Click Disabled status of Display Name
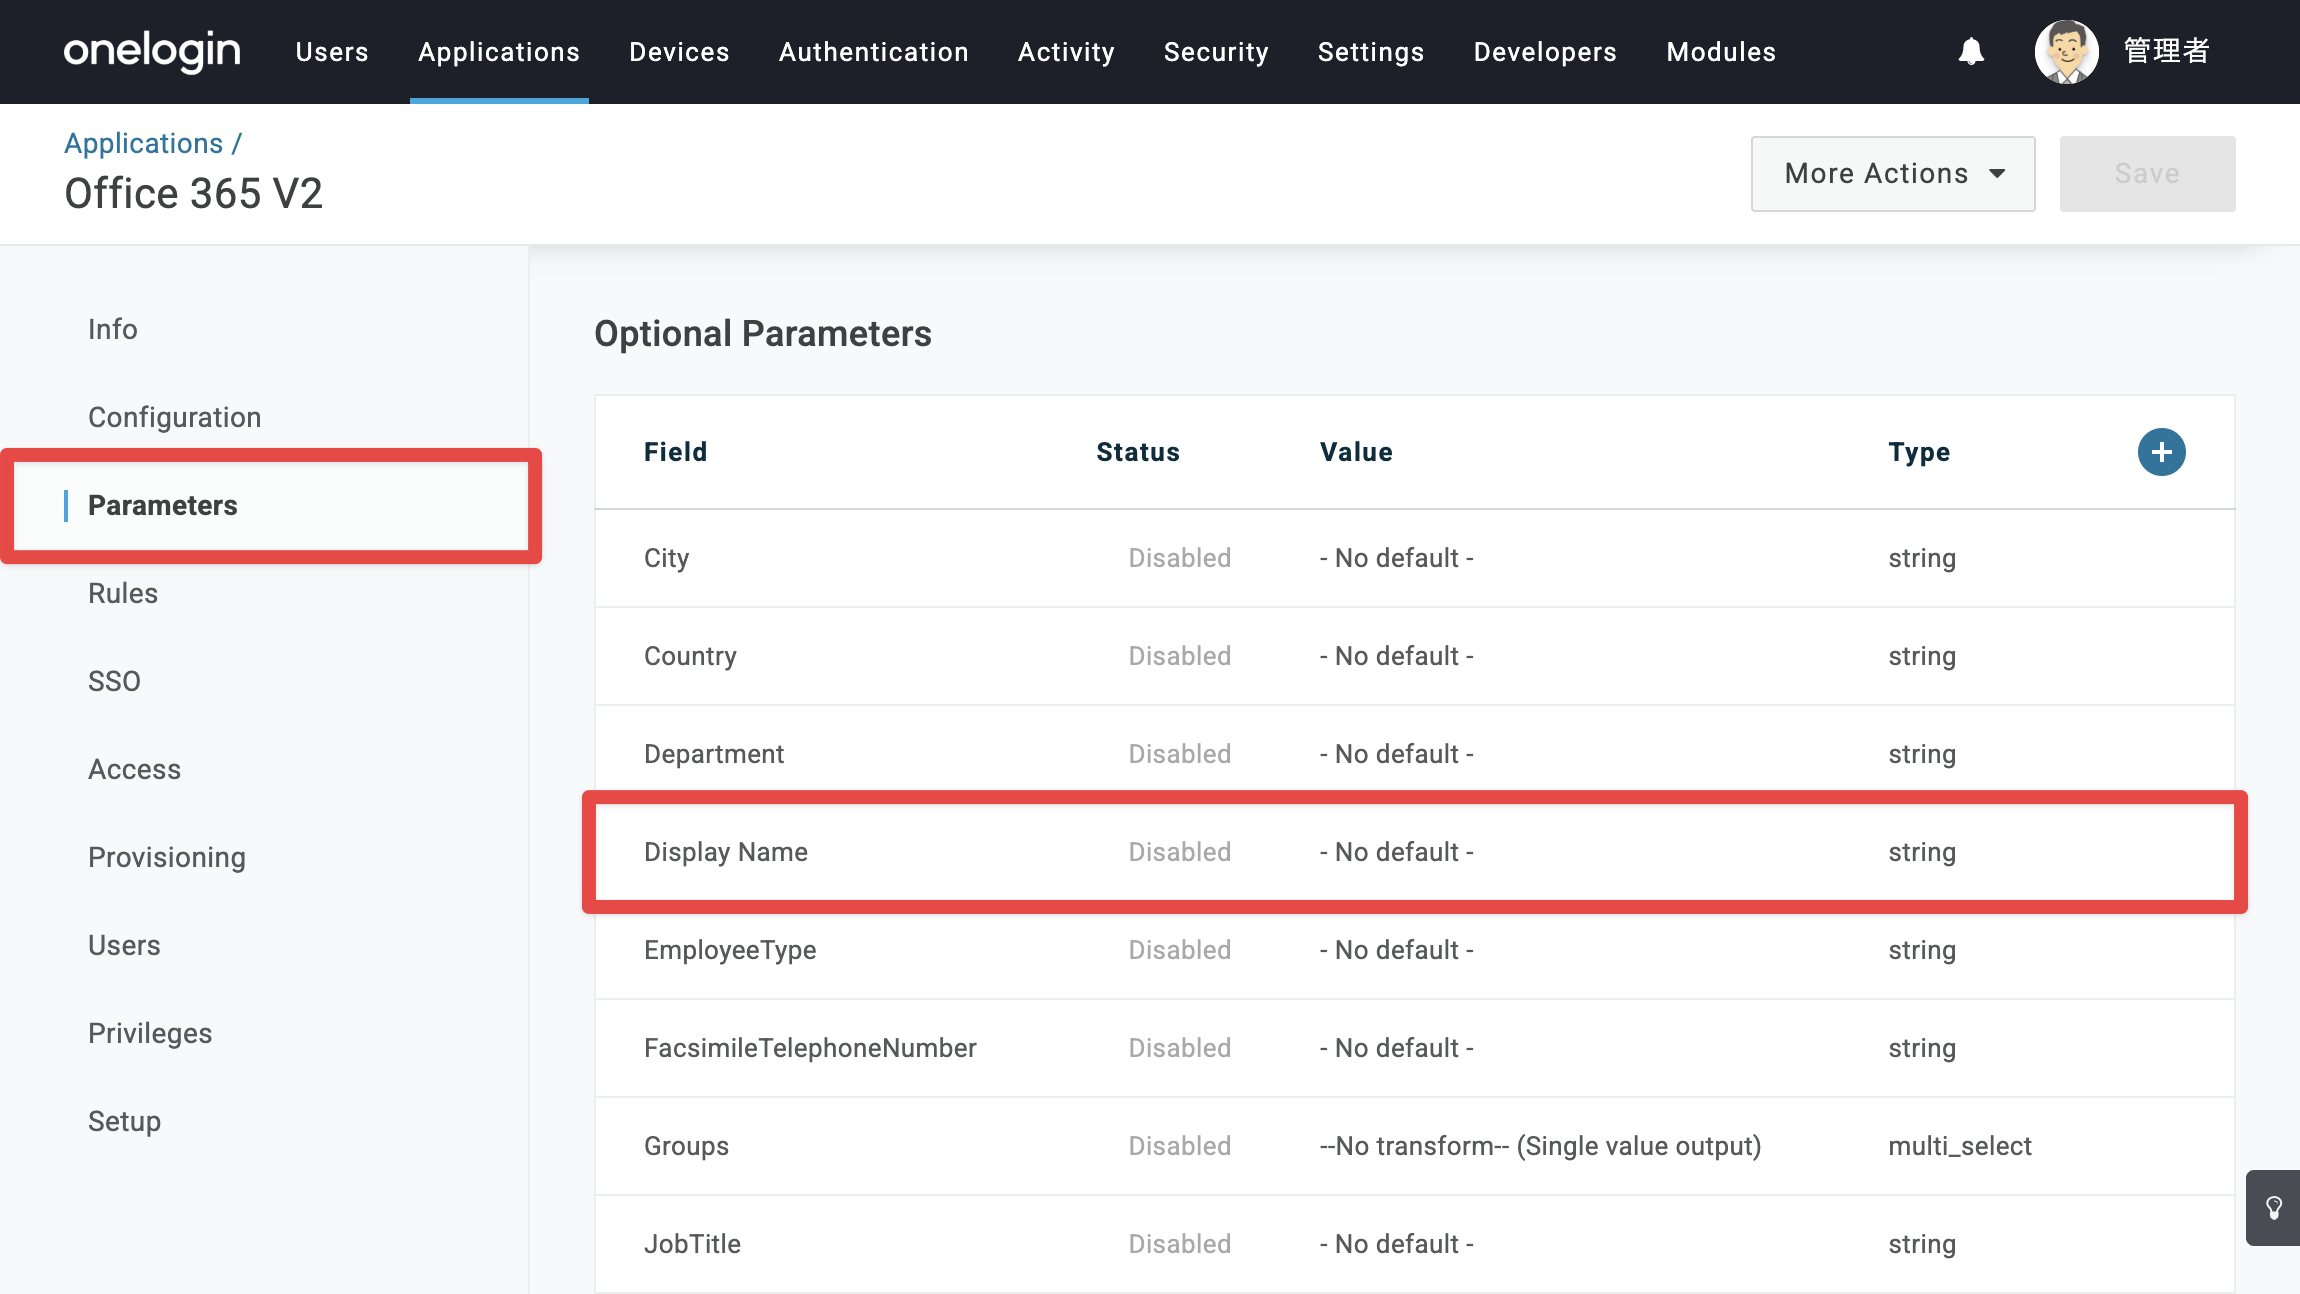The width and height of the screenshot is (2300, 1294). tap(1179, 852)
